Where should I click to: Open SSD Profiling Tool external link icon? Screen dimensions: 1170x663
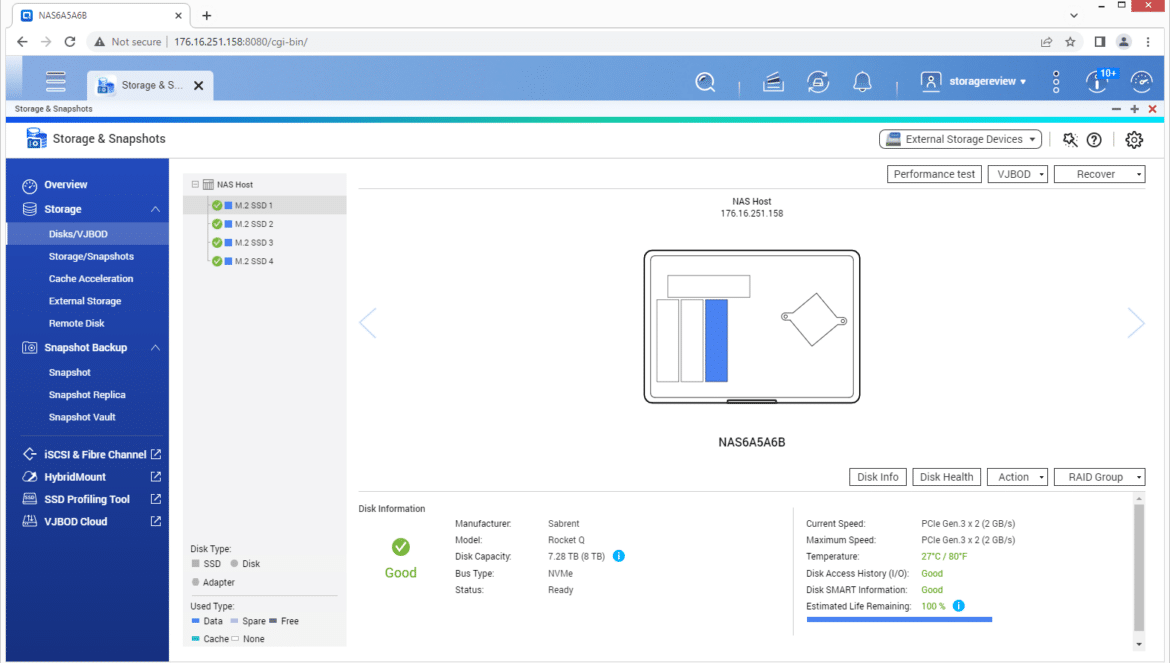point(156,499)
